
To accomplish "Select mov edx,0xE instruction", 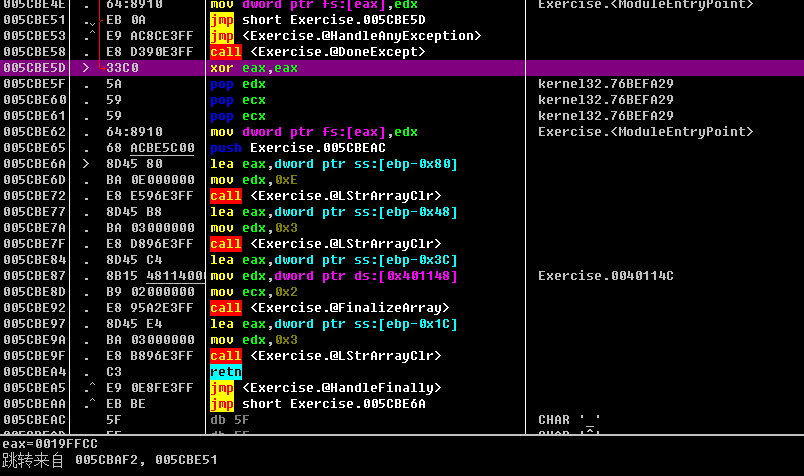I will click(x=254, y=180).
